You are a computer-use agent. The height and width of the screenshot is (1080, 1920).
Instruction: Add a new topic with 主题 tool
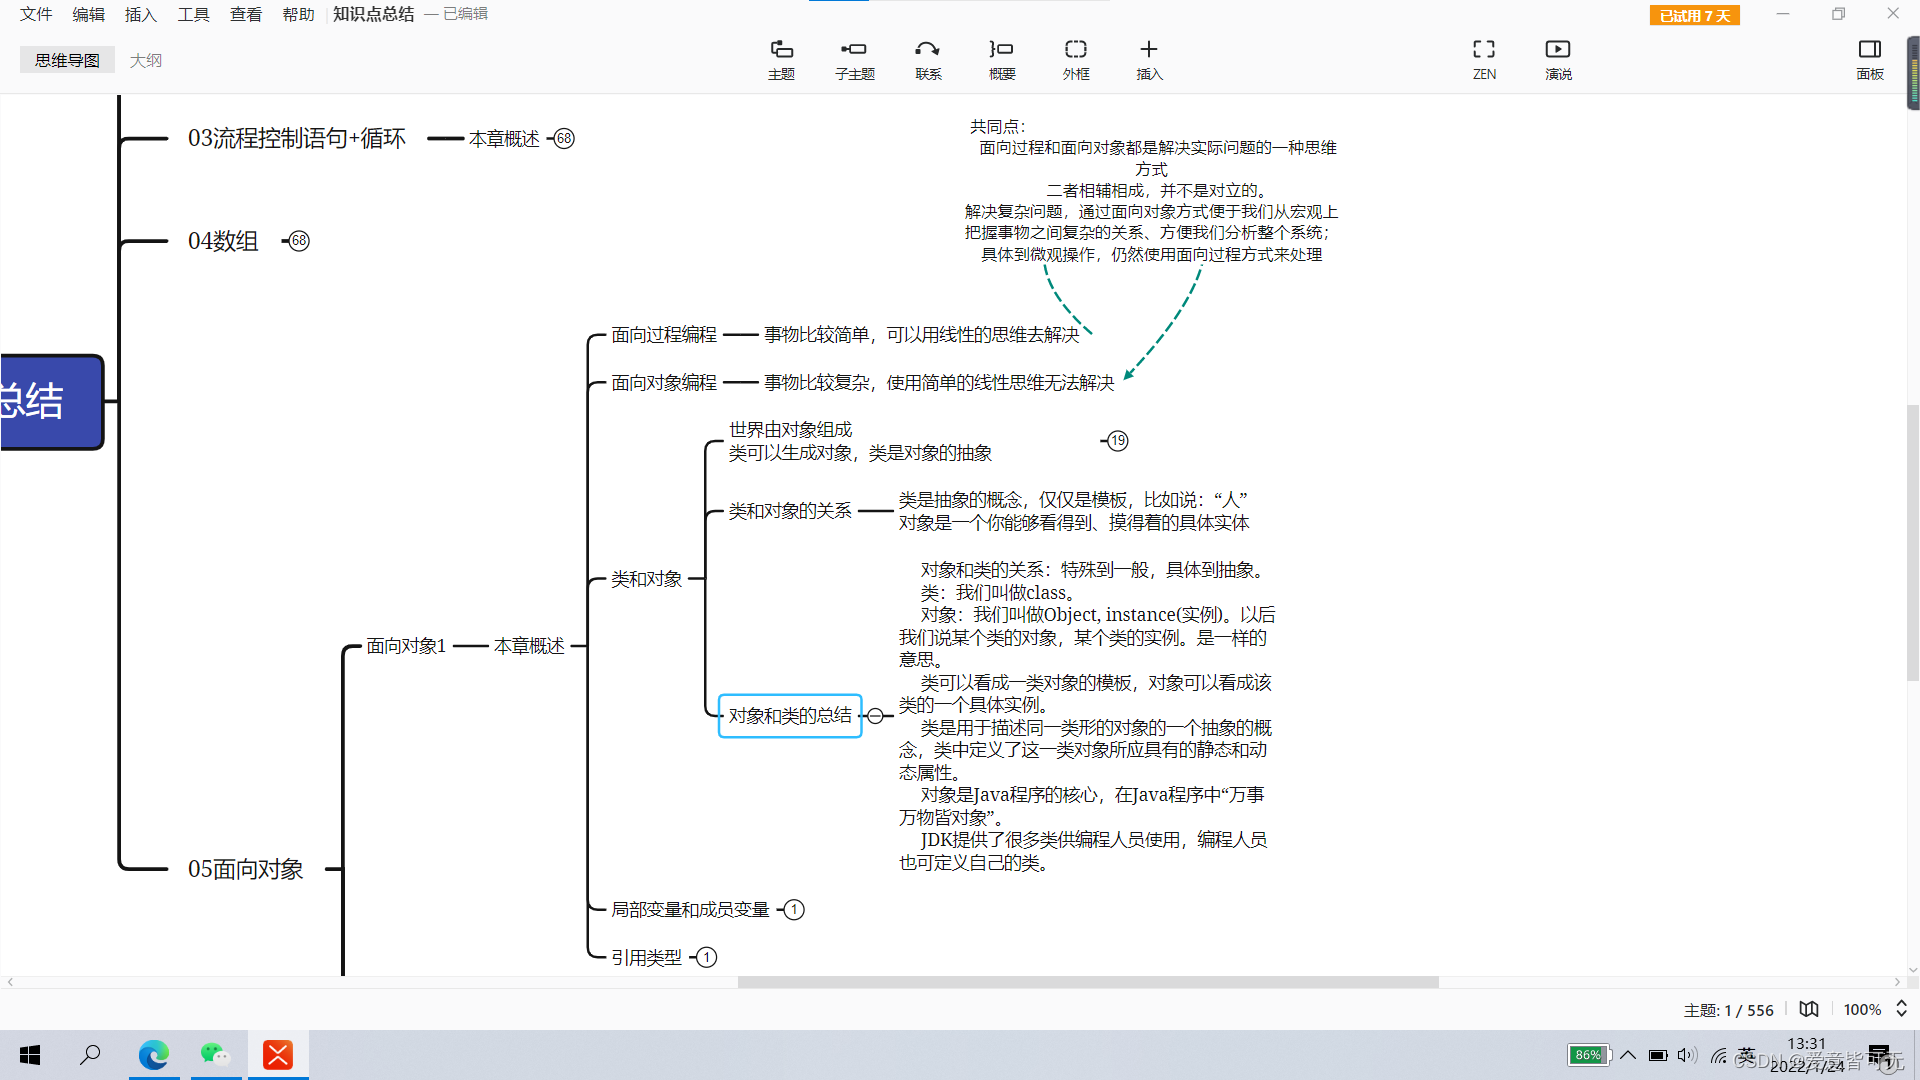(x=781, y=59)
